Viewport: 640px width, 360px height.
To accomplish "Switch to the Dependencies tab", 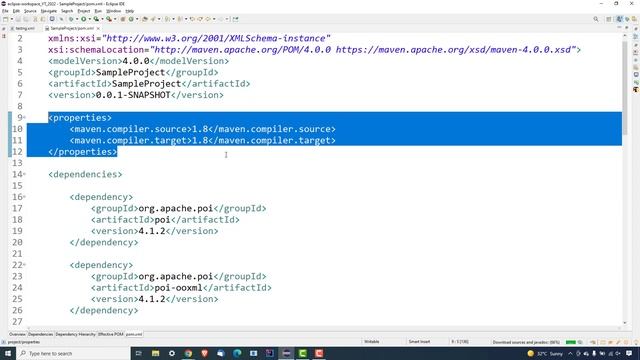I will coord(40,334).
